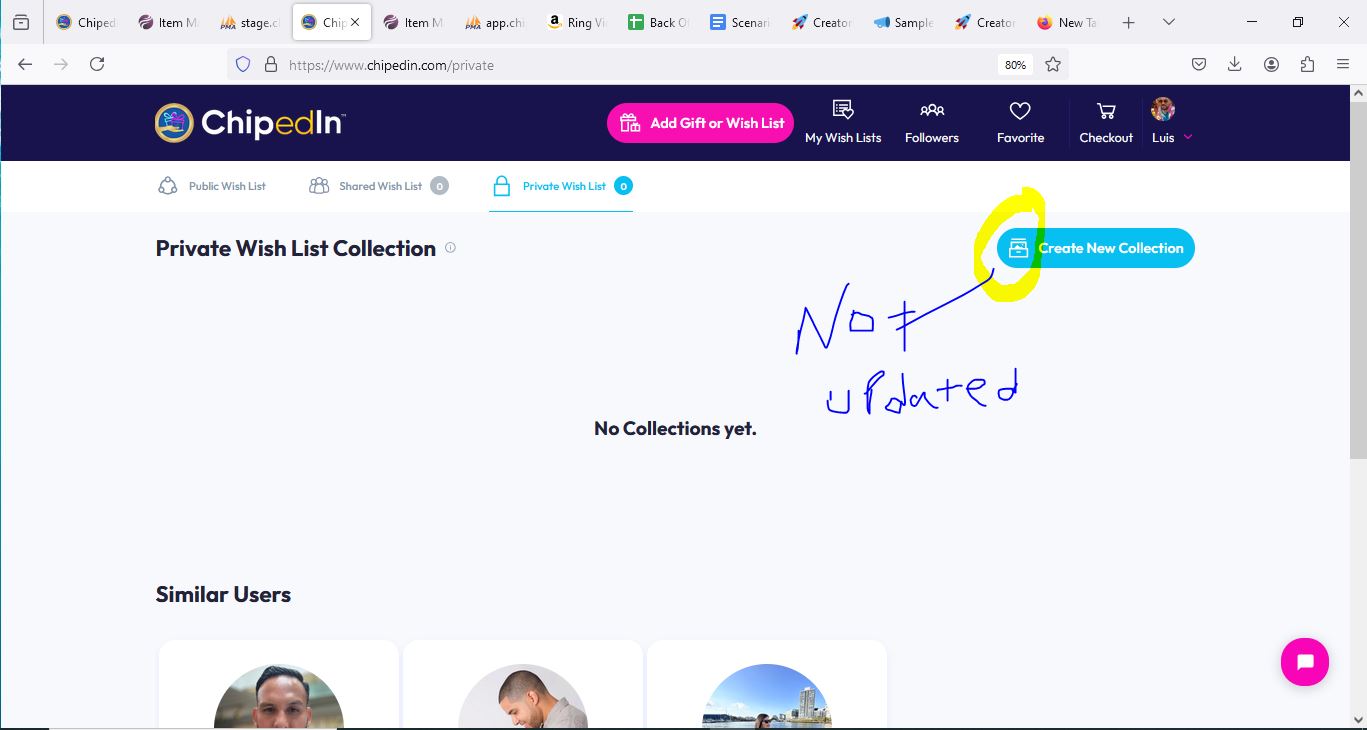The height and width of the screenshot is (730, 1367).
Task: Open the Firefox account icon
Action: (x=1271, y=64)
